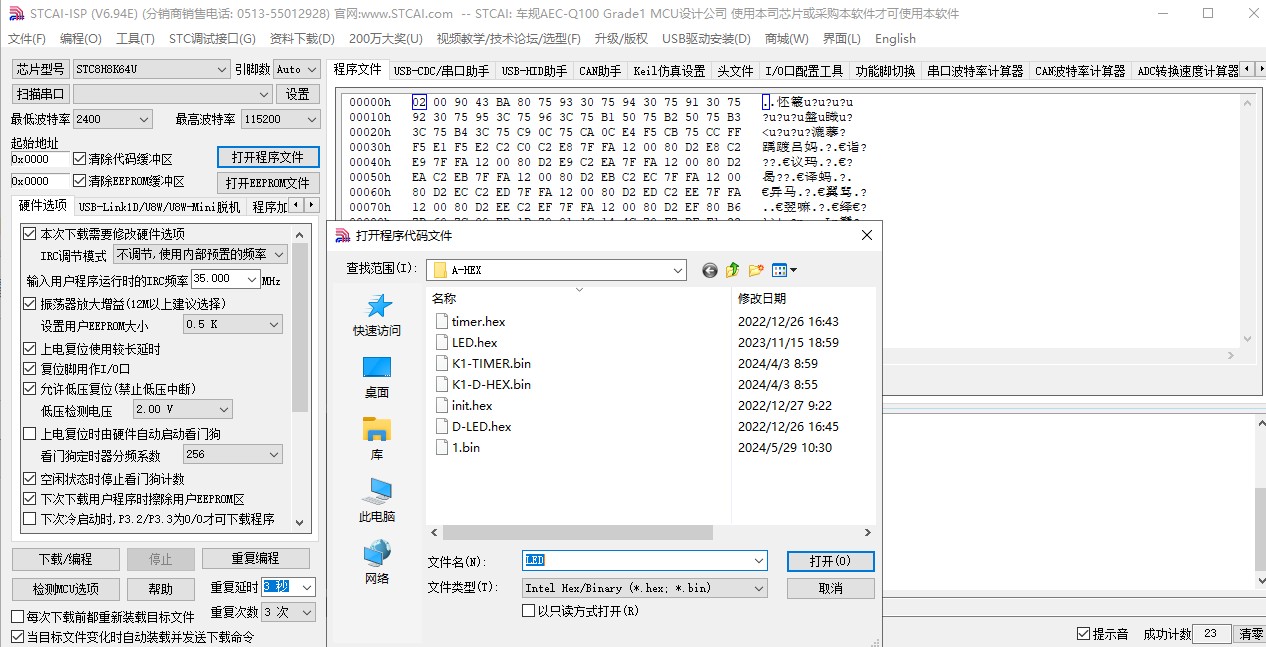
Task: Click the timer.hex file icon
Action: pyautogui.click(x=443, y=321)
